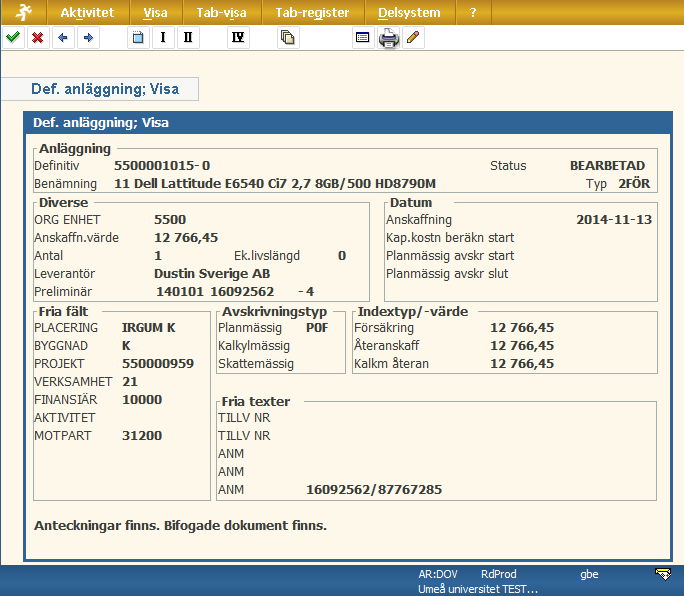Open the Tab-visa menu
The width and height of the screenshot is (684, 596).
pos(221,13)
